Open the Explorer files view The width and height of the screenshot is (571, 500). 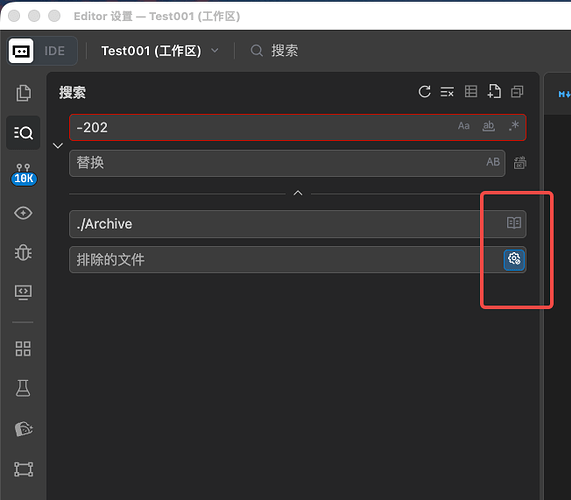23,93
